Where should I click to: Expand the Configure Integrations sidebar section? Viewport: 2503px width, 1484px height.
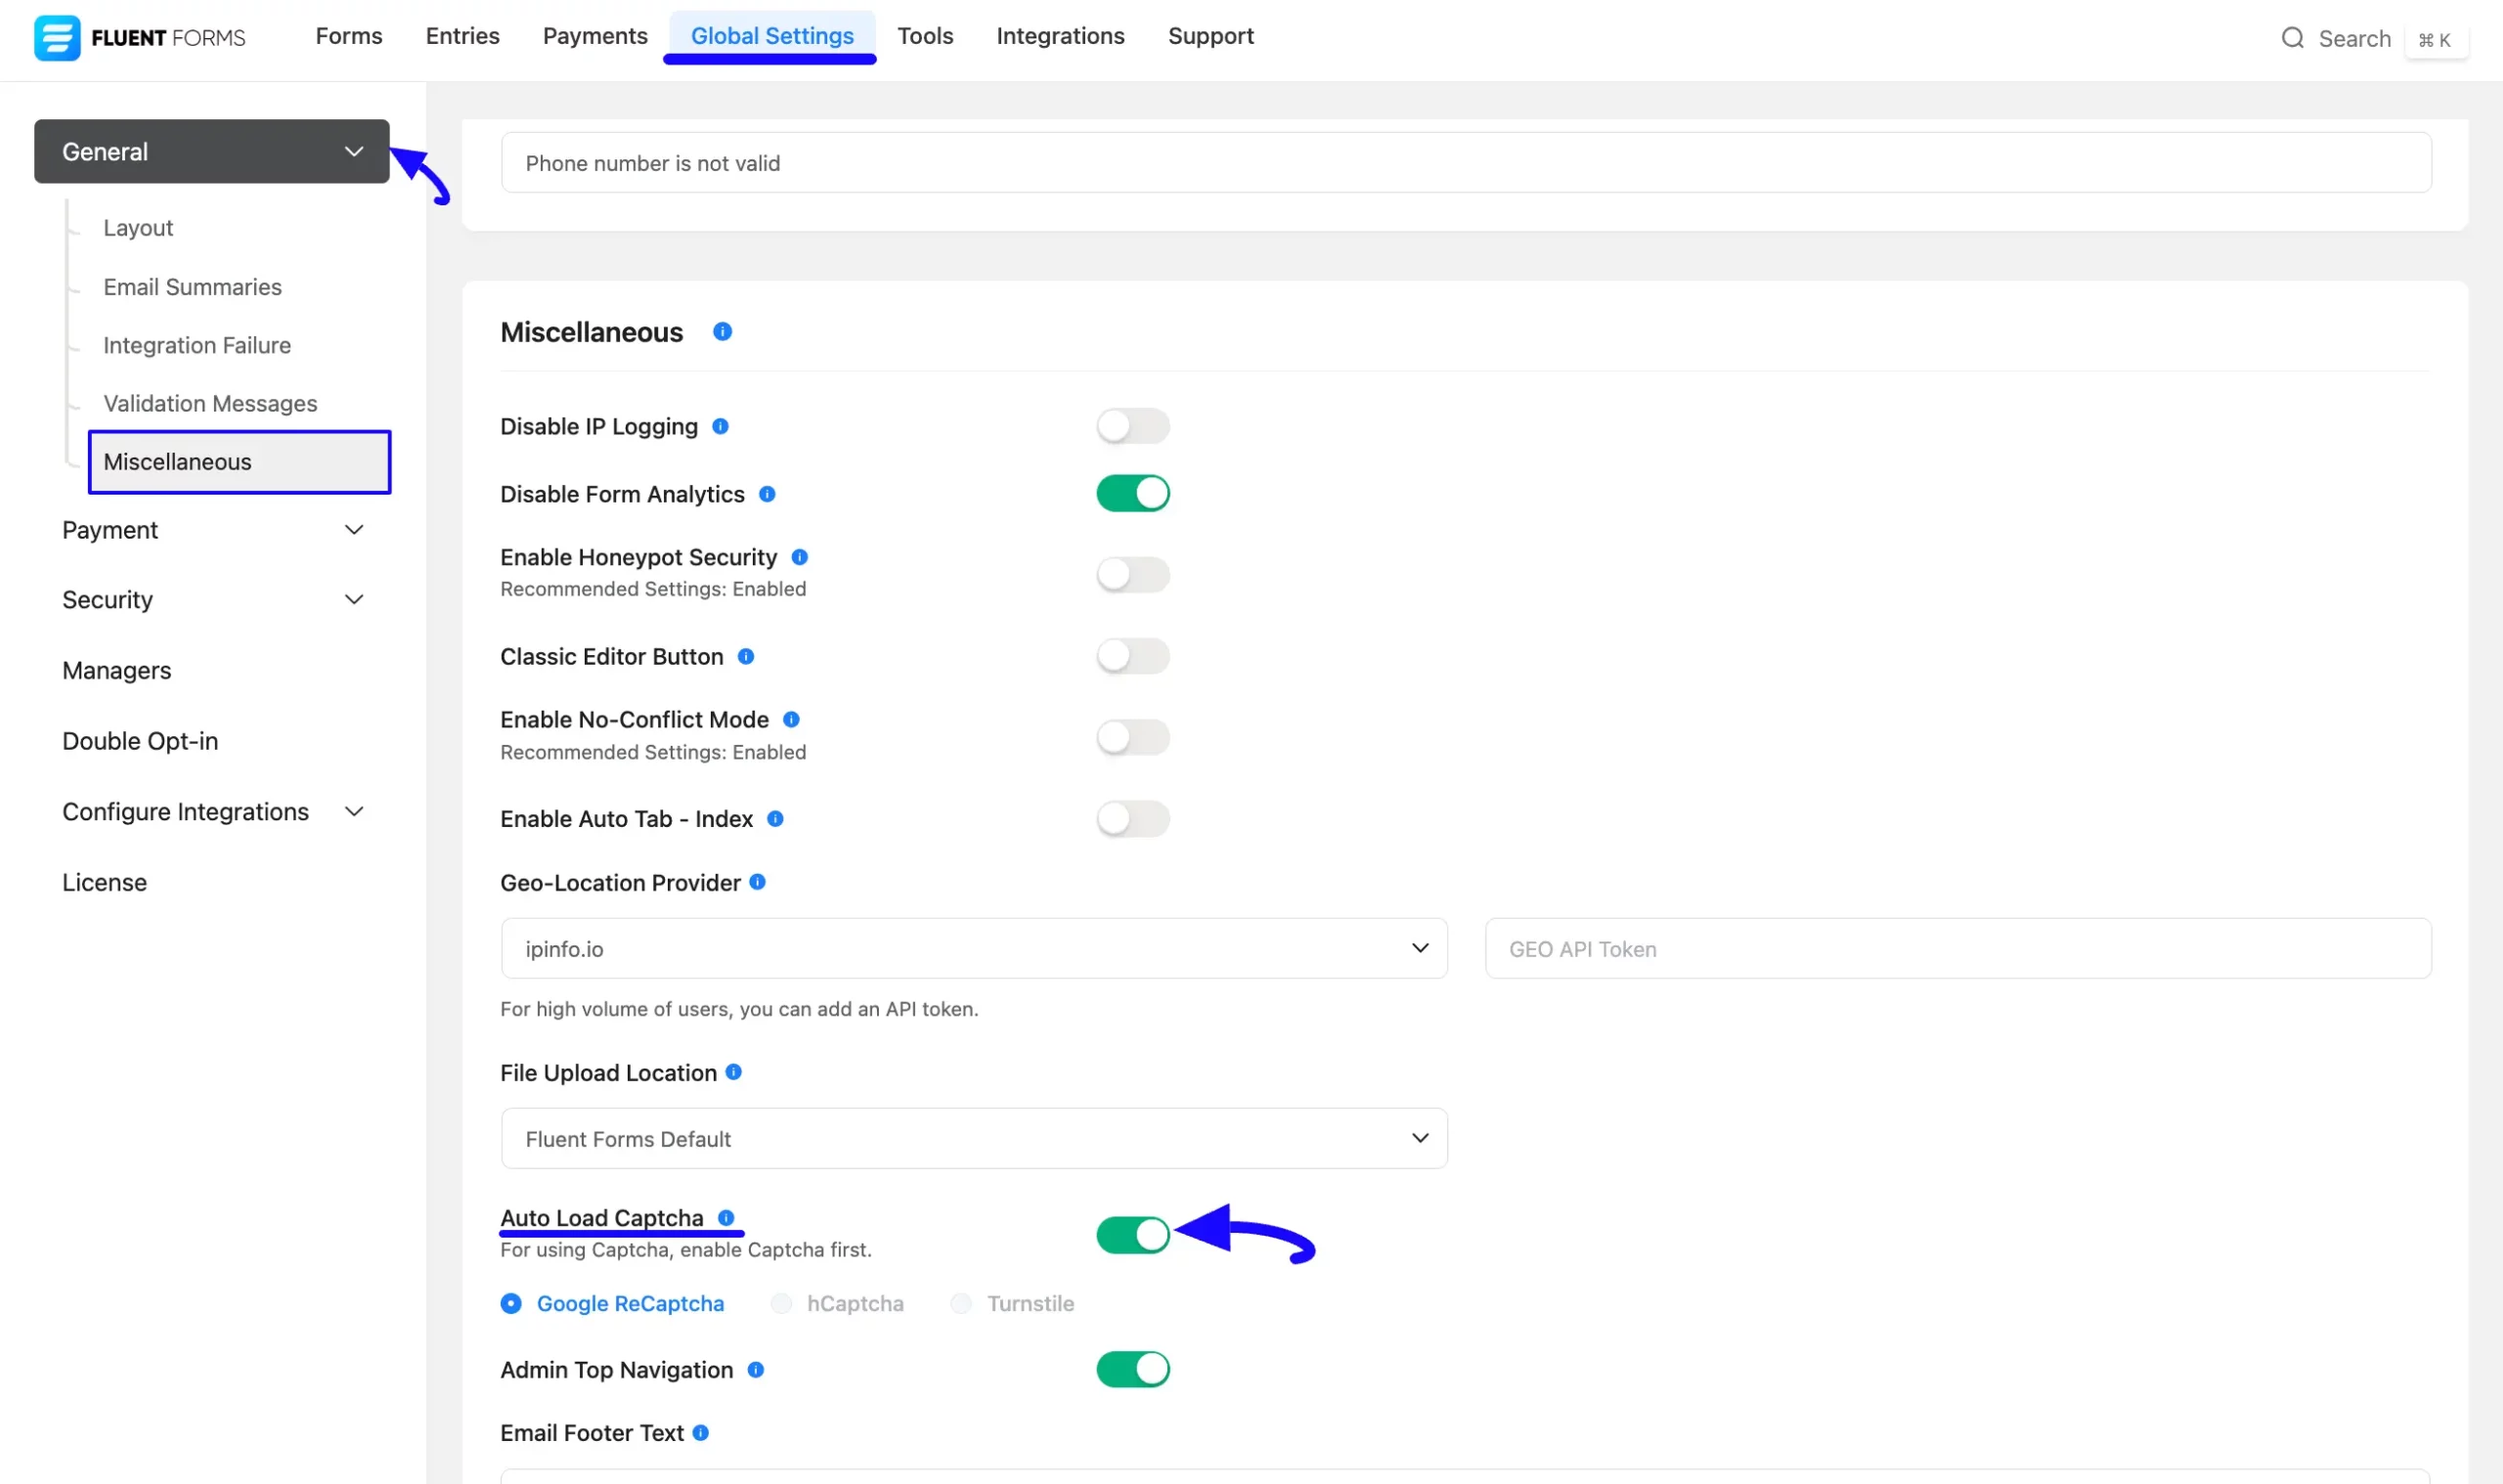click(212, 812)
